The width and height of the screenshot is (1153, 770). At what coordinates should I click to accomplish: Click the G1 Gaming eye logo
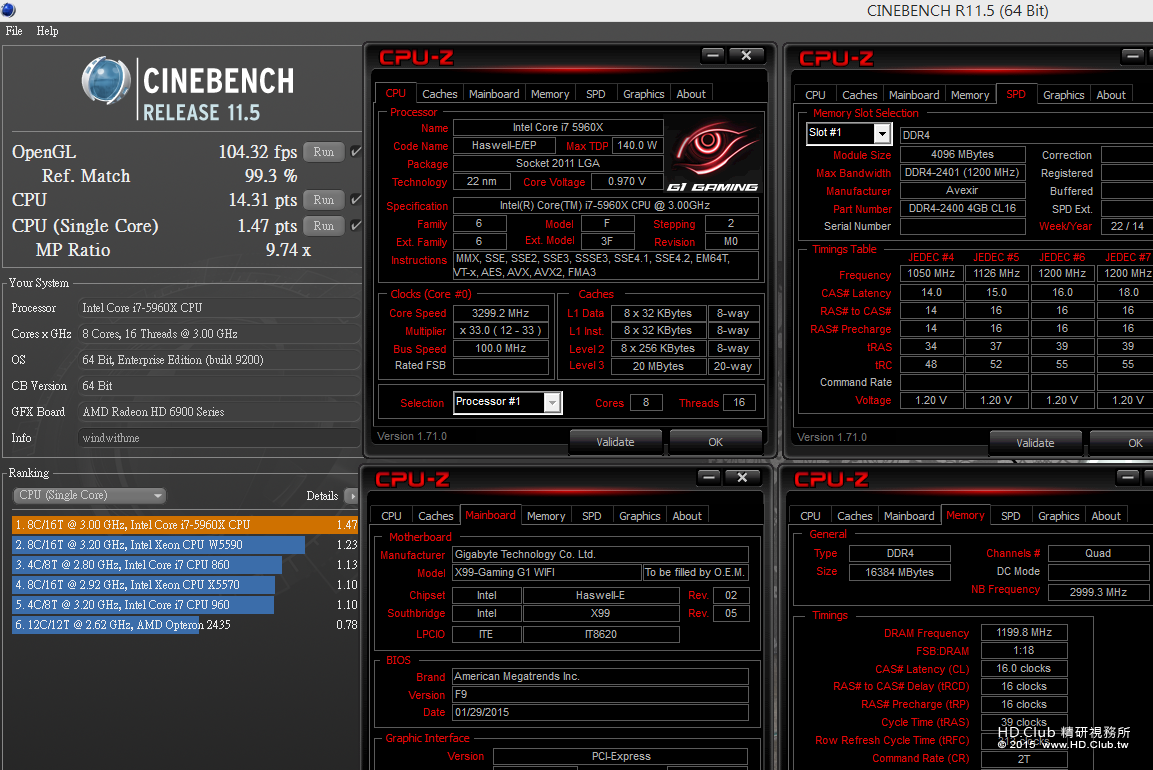[713, 157]
